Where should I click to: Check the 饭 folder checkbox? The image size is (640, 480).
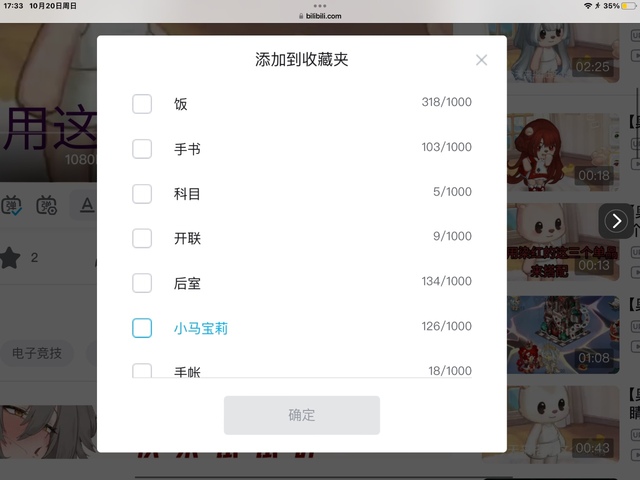click(142, 104)
